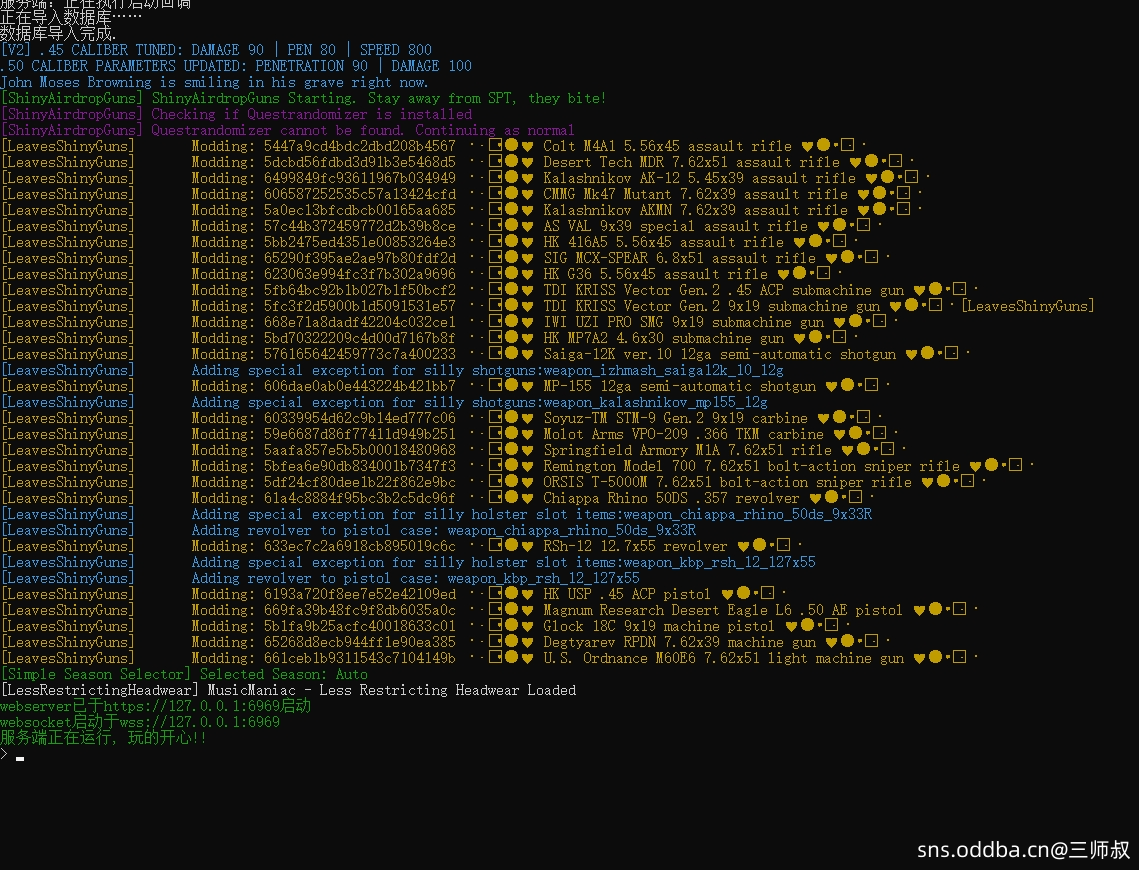Select the silly shotguns 'weapon_kalashnikov_mp155_12g' line
The image size is (1139, 870).
[x=384, y=402]
